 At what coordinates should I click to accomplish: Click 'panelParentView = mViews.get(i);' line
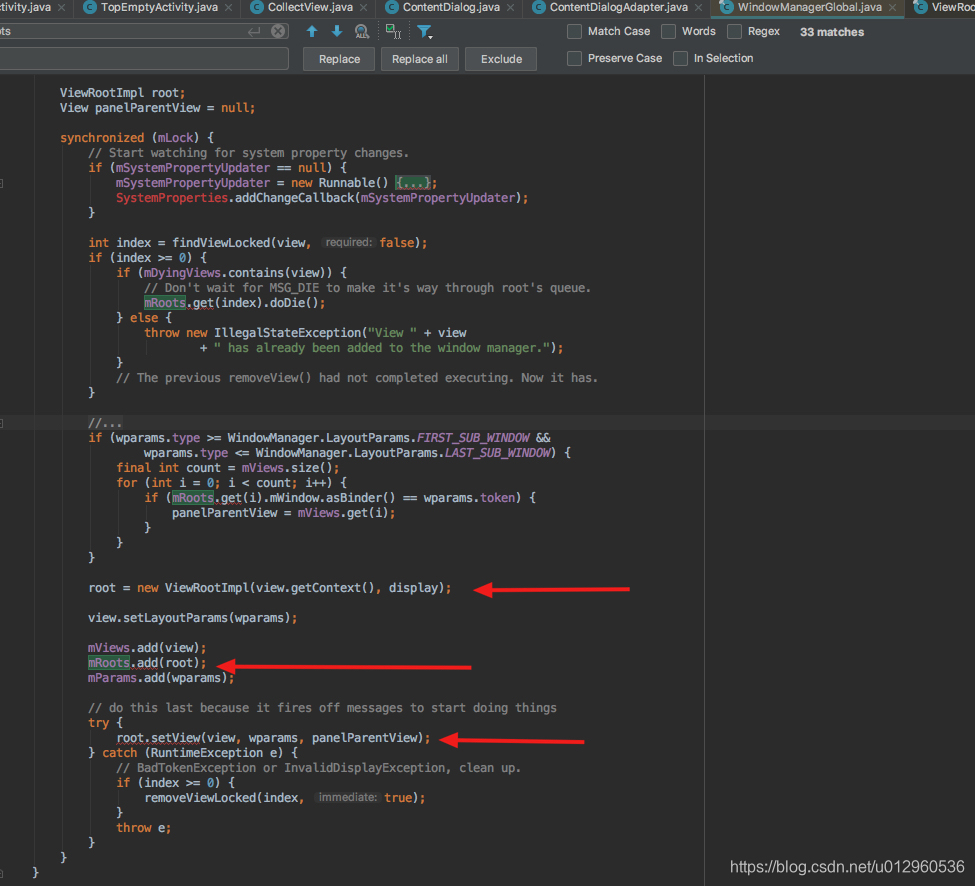click(284, 513)
